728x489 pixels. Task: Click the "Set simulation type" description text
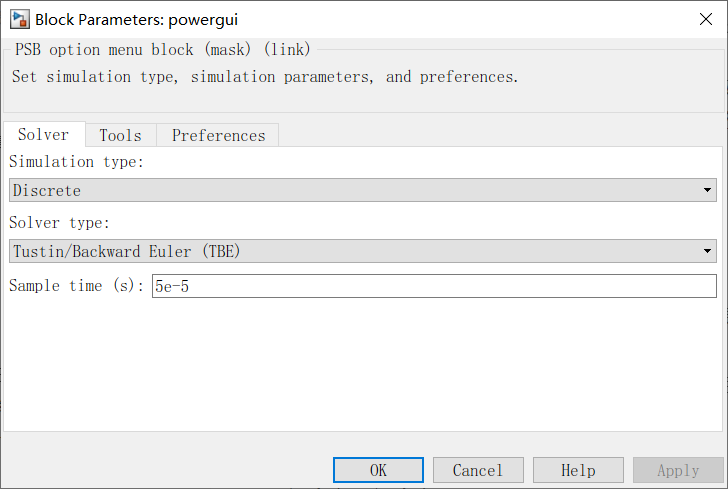click(265, 76)
